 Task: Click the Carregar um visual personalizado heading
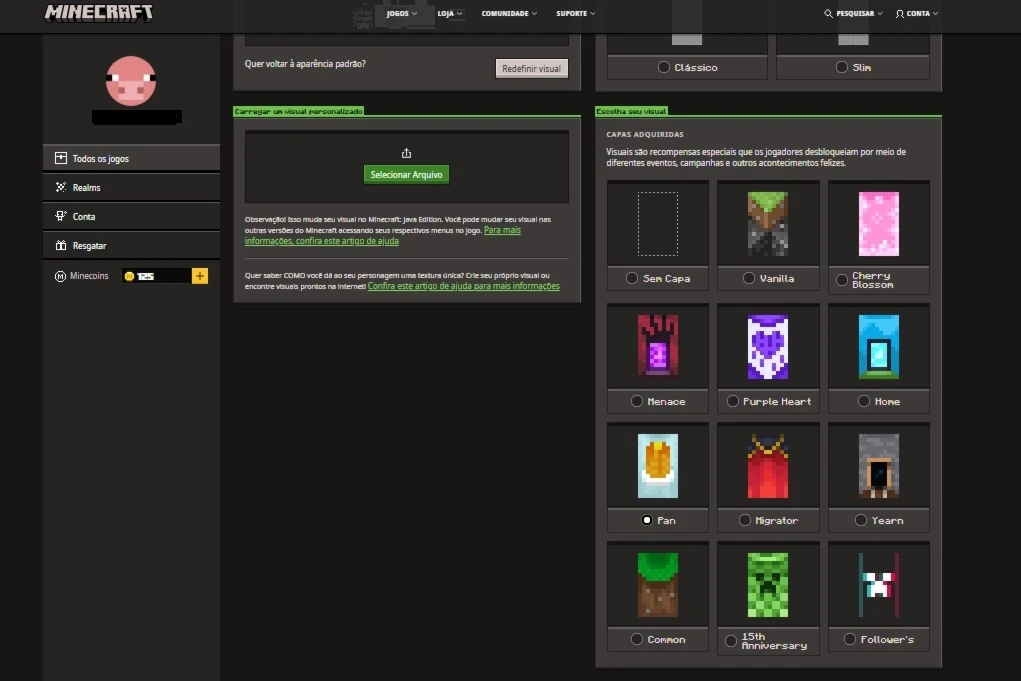(298, 111)
